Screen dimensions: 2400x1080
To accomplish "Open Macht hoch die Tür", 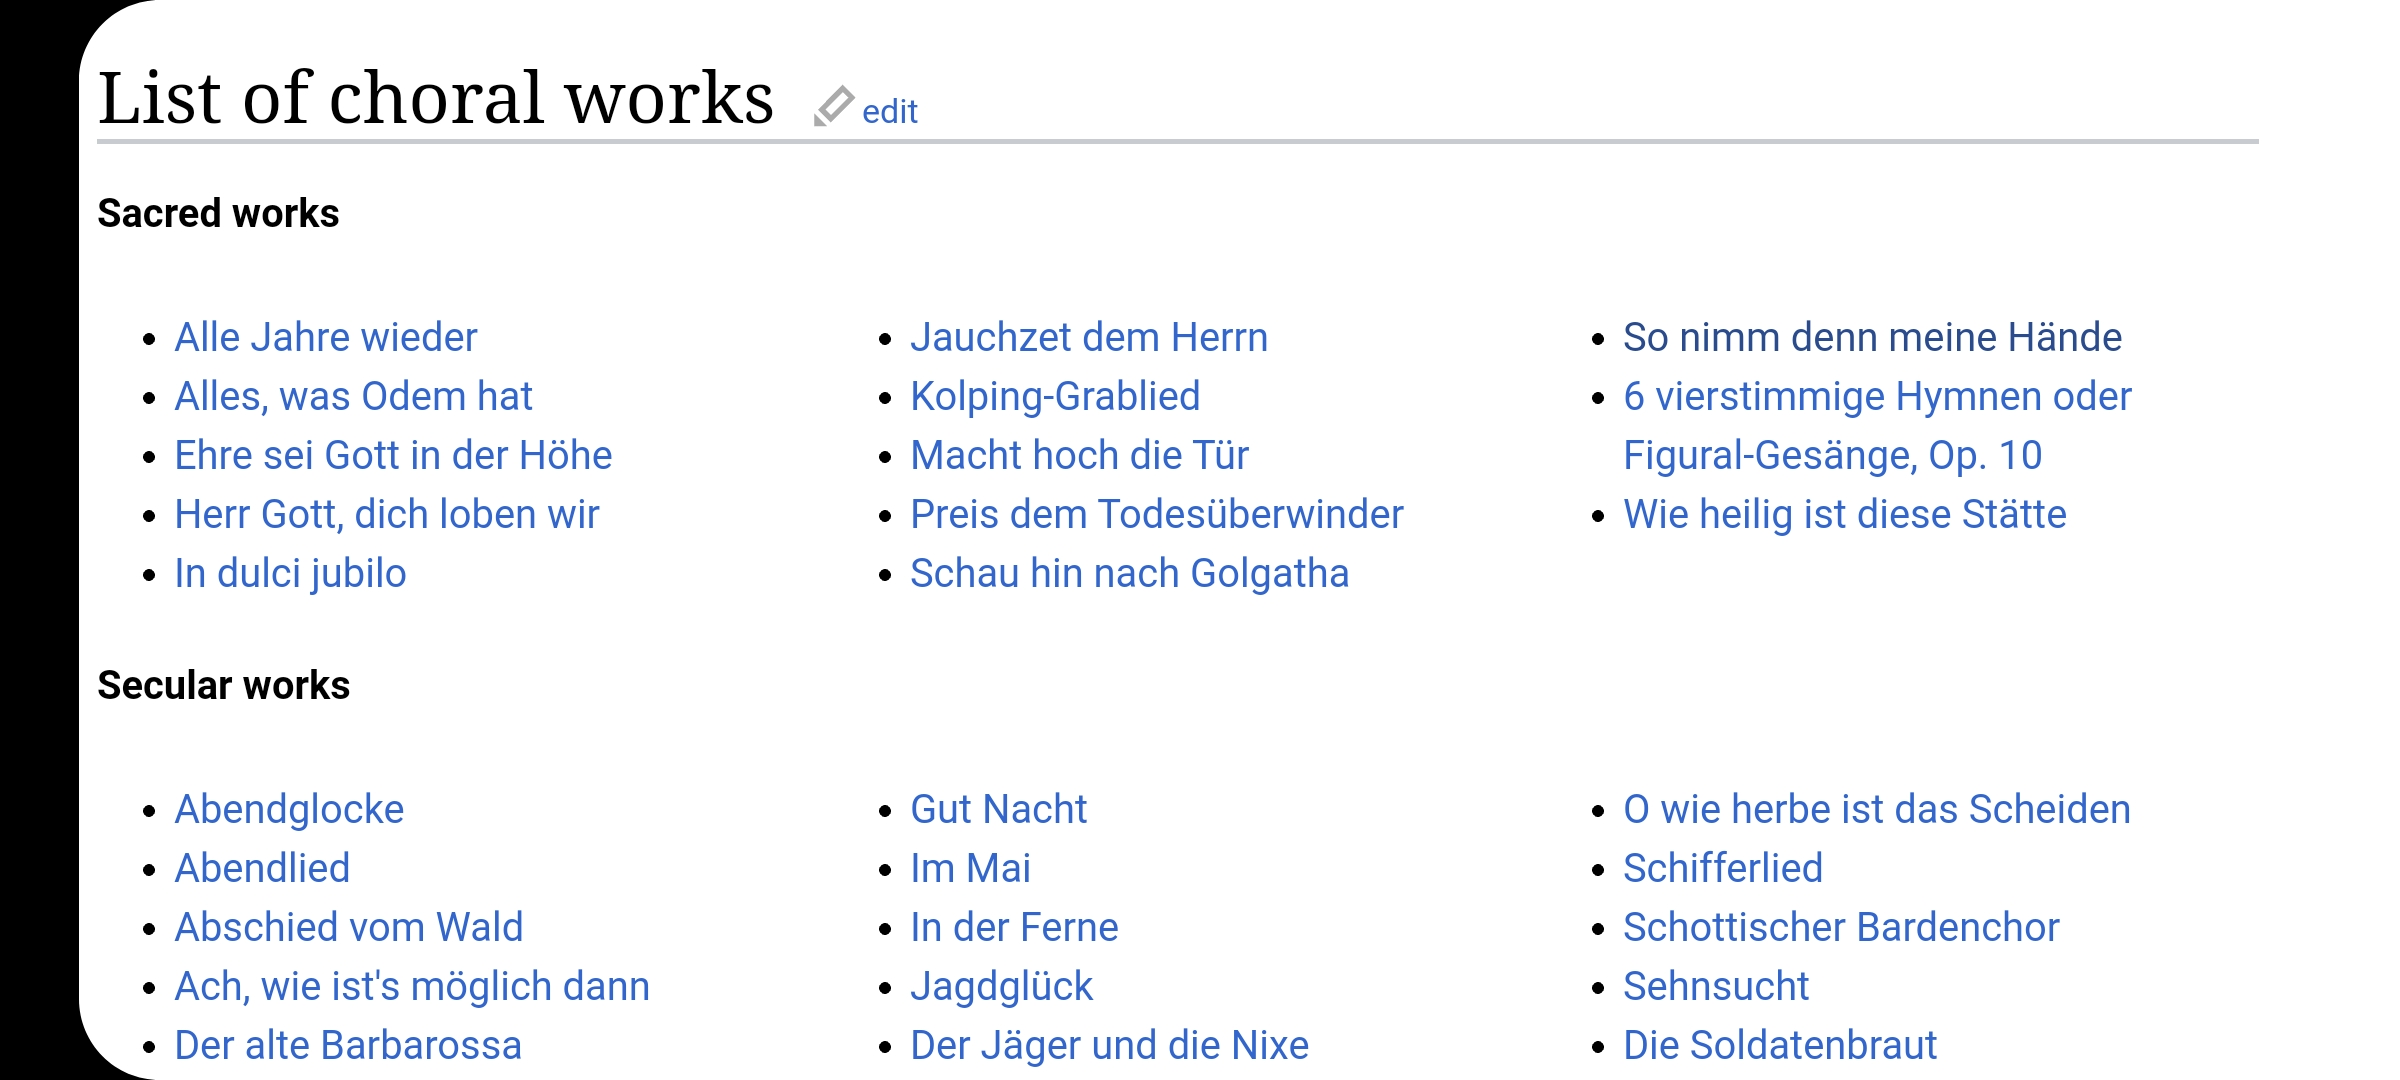I will 1079,456.
